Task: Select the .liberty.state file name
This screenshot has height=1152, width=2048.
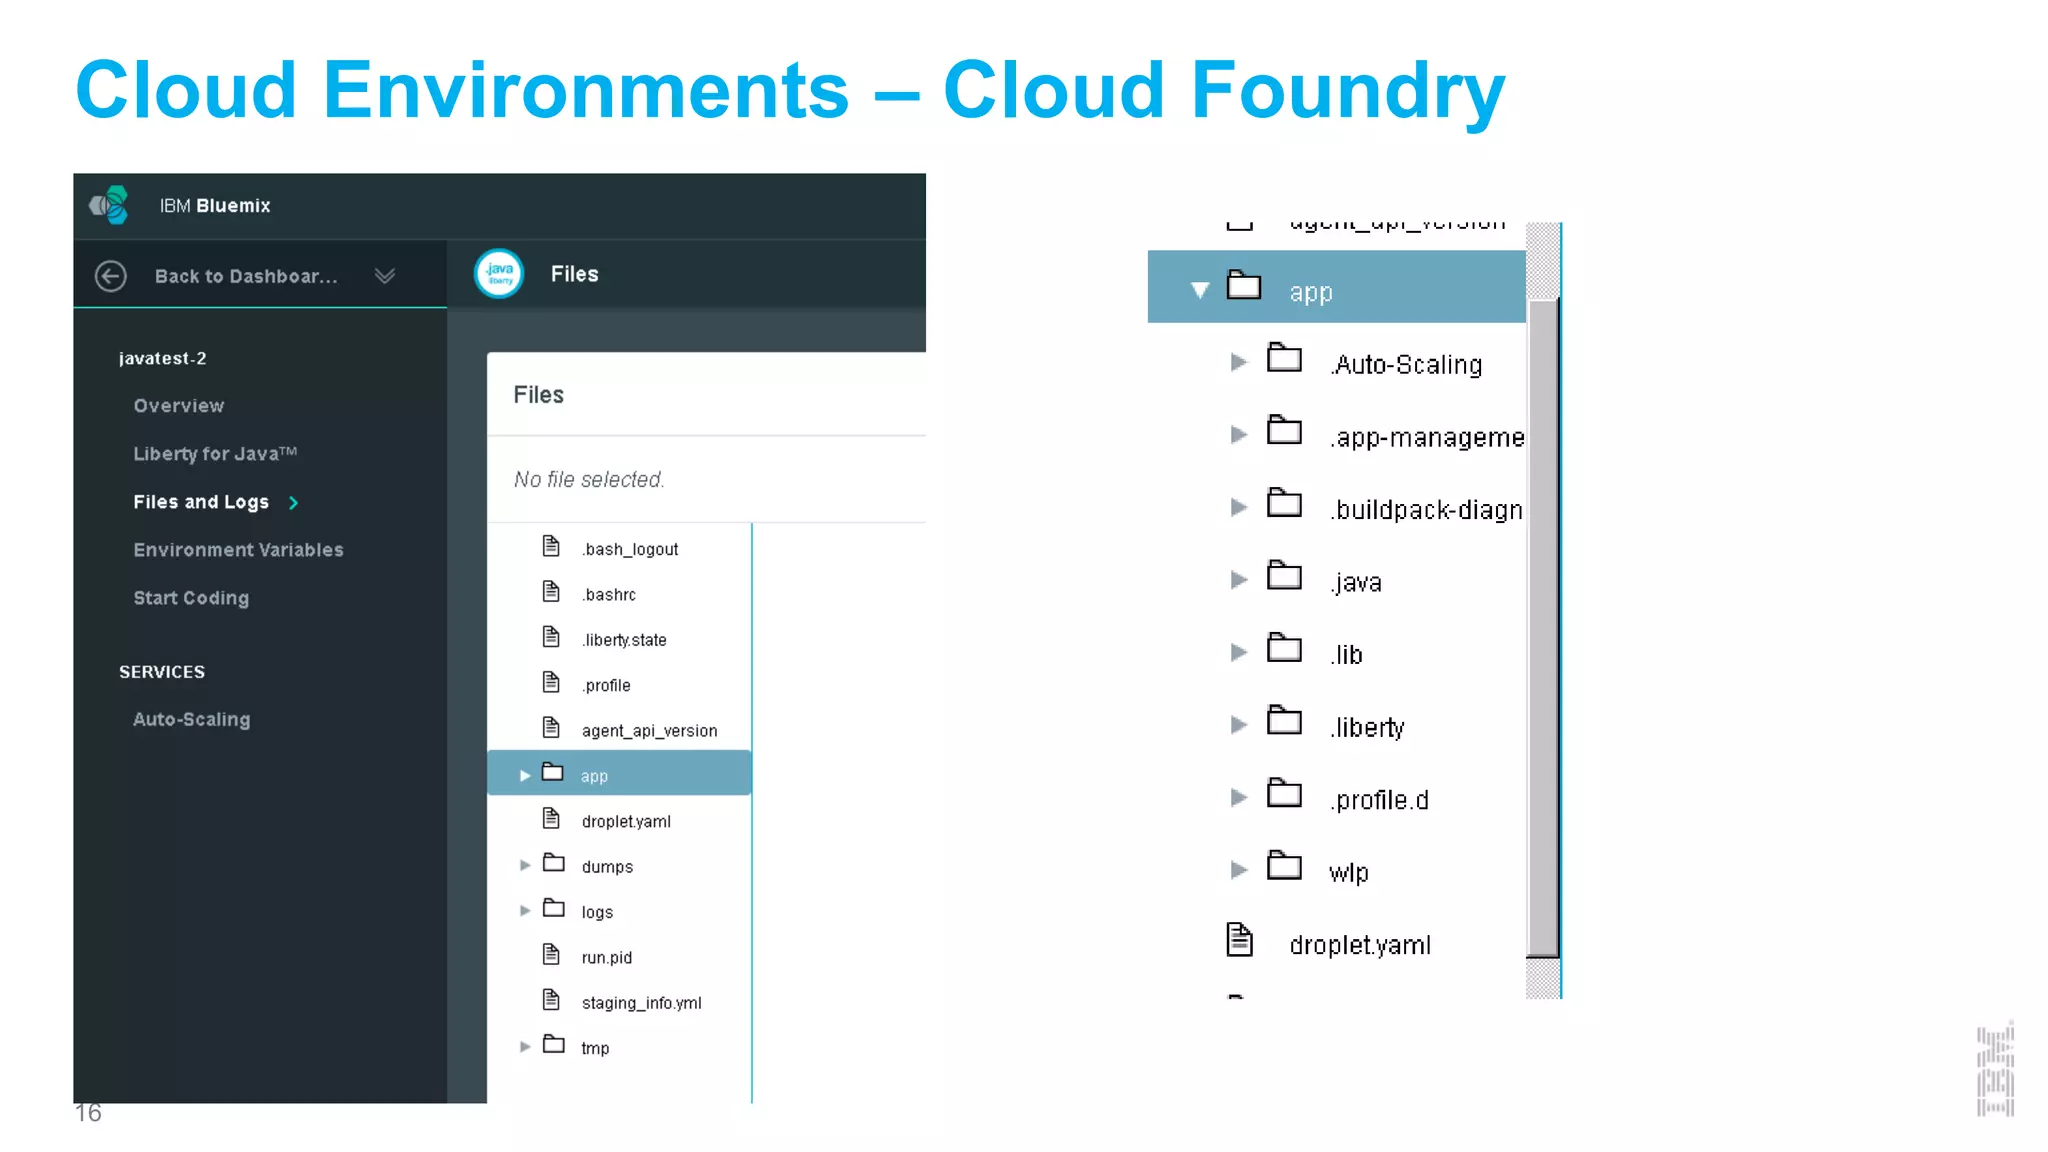Action: click(x=624, y=640)
